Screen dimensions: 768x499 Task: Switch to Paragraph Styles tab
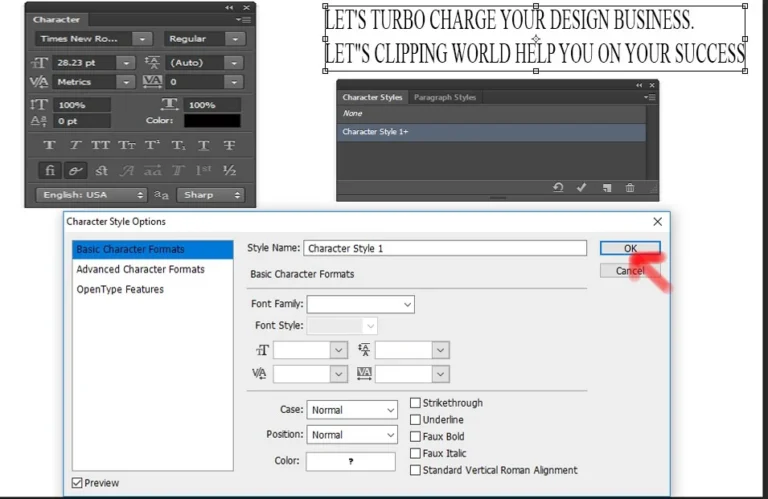(445, 97)
